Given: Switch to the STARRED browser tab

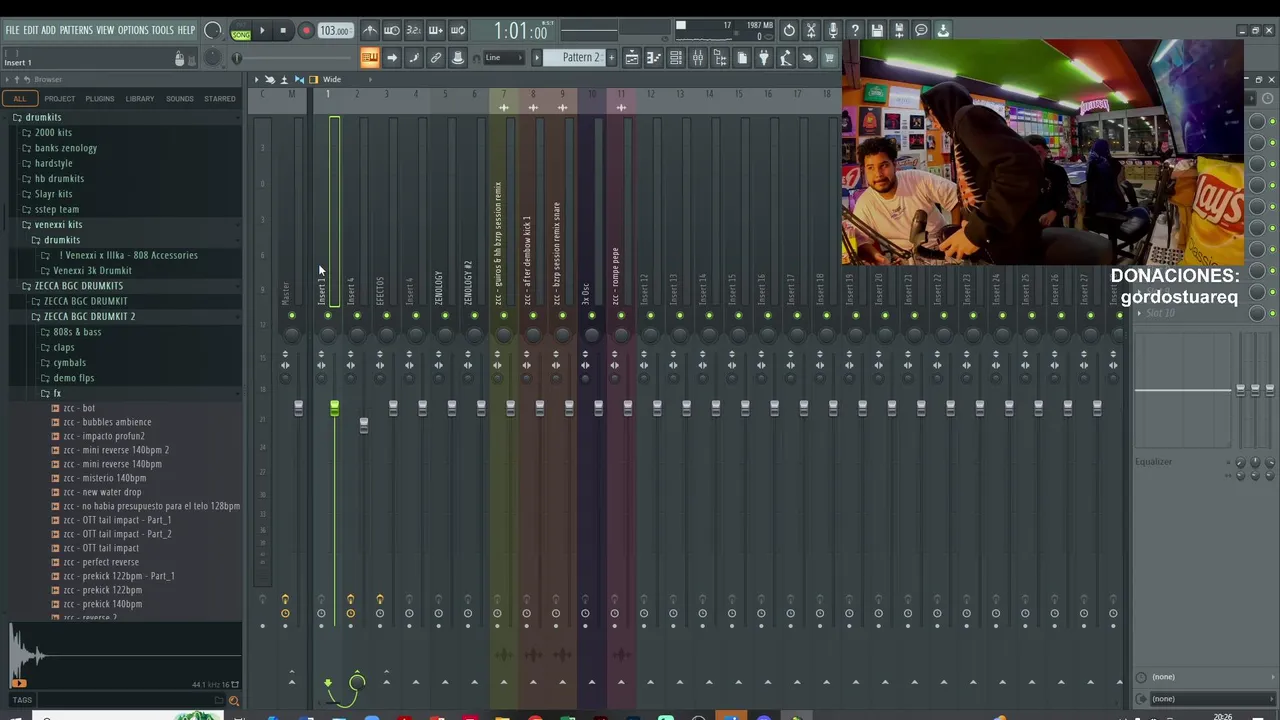Looking at the screenshot, I should click(220, 99).
